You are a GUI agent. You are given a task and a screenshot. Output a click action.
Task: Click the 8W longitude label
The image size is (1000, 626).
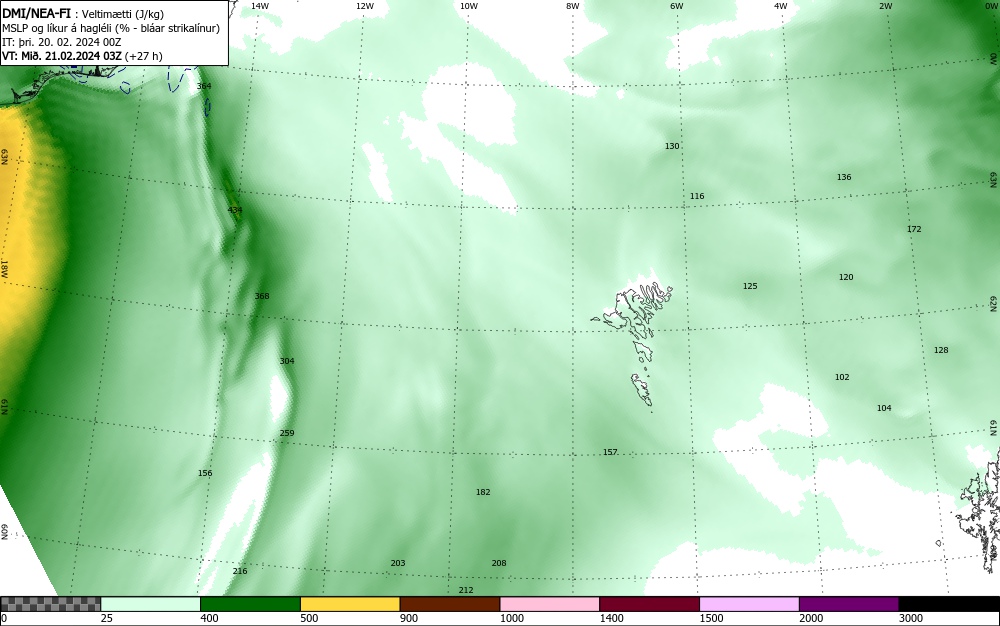(x=573, y=6)
